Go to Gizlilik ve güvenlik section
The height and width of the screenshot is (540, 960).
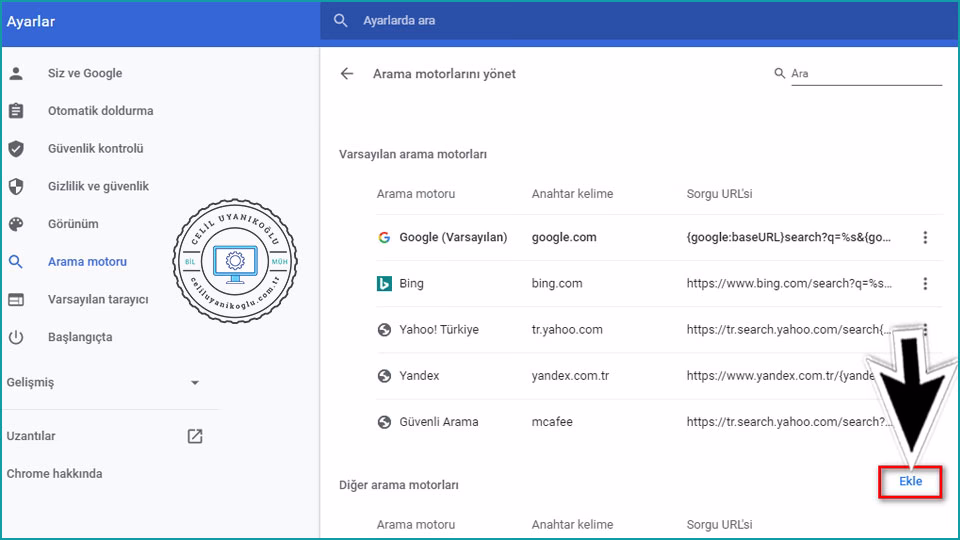(98, 186)
